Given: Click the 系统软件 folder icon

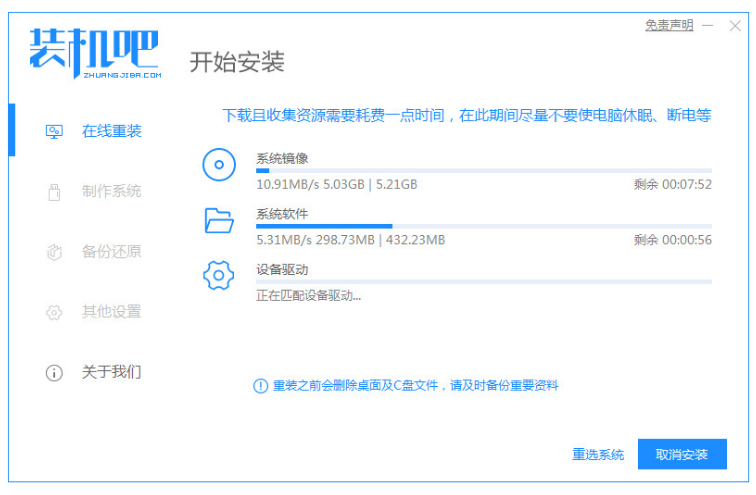Looking at the screenshot, I should (219, 221).
